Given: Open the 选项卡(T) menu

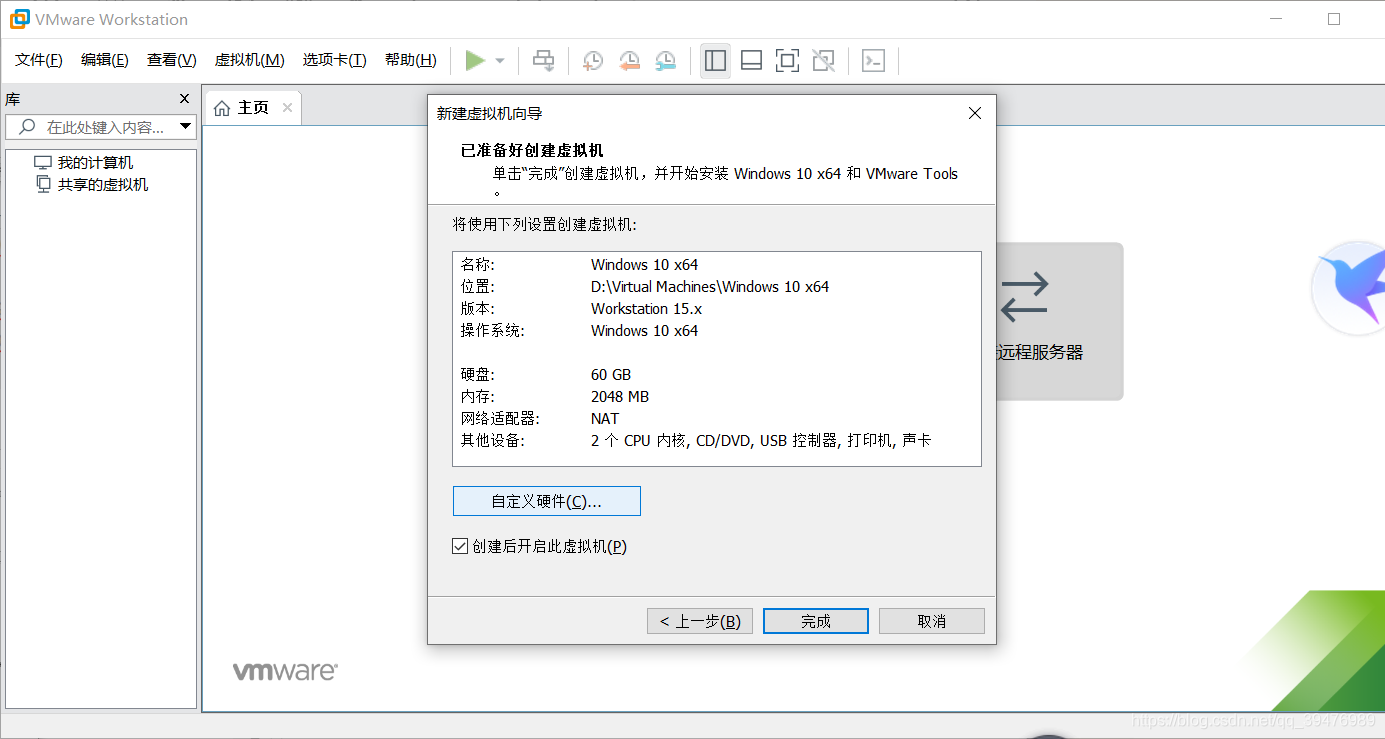Looking at the screenshot, I should click(x=335, y=60).
